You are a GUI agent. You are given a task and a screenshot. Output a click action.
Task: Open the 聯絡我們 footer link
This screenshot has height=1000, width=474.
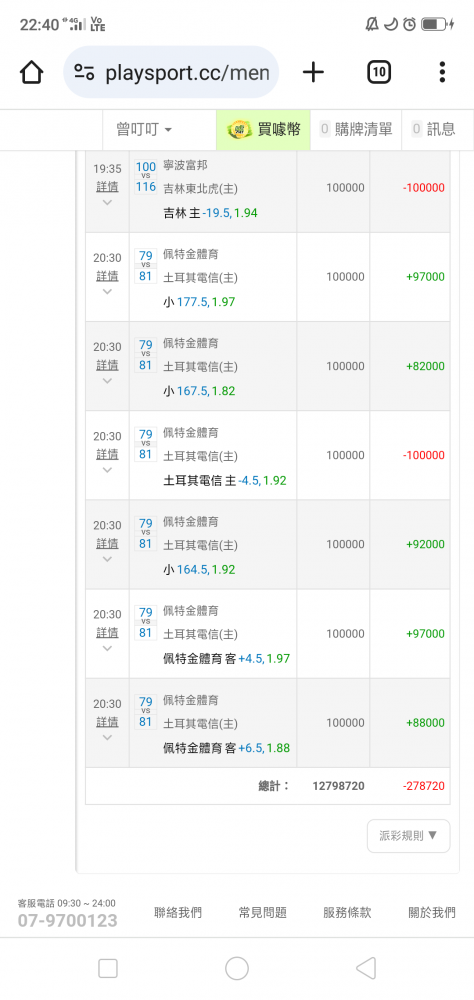click(178, 913)
